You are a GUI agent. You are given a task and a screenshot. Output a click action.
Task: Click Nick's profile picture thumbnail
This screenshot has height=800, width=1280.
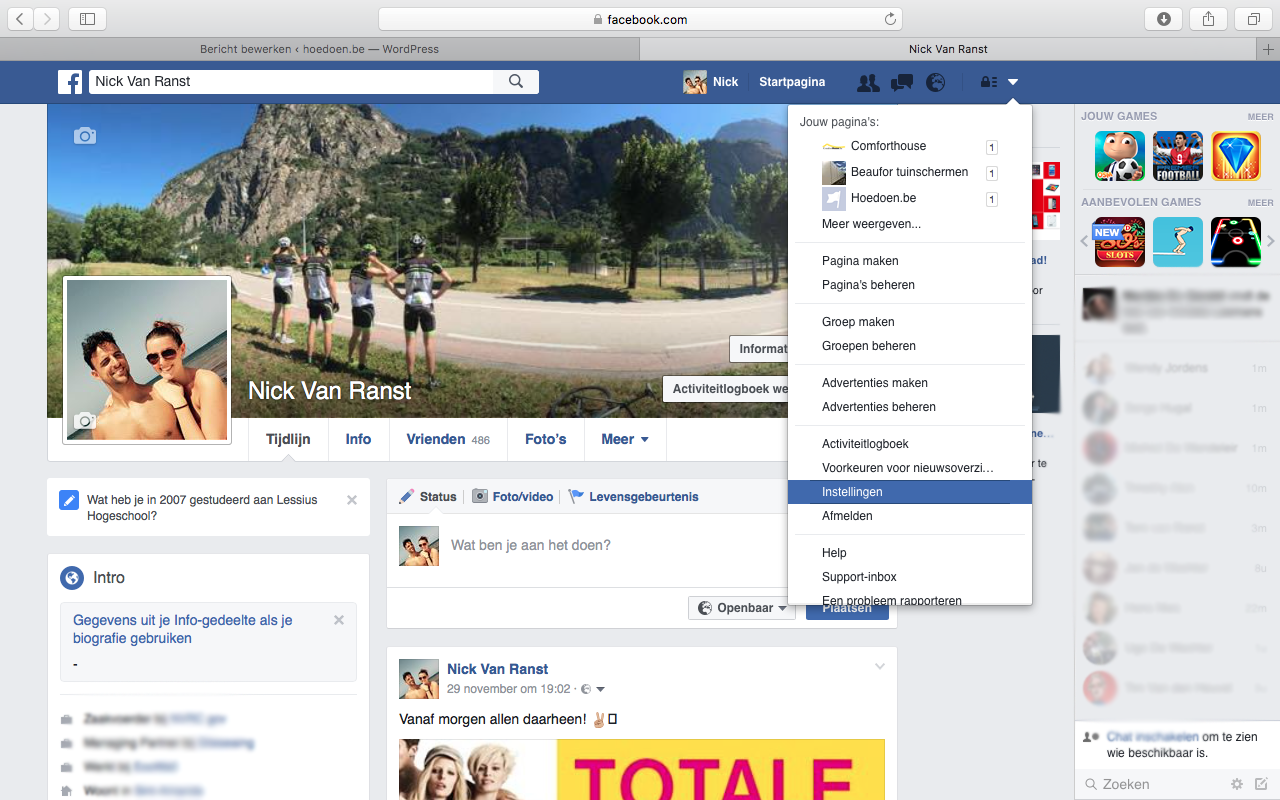[147, 360]
